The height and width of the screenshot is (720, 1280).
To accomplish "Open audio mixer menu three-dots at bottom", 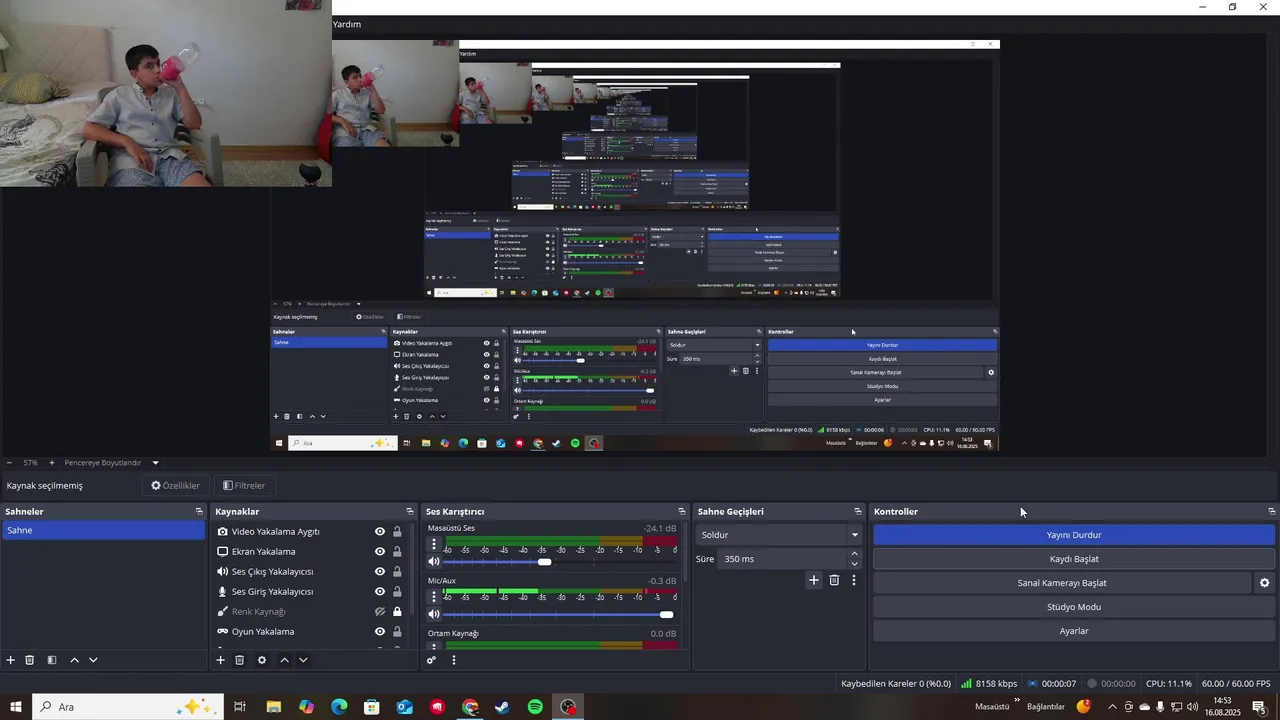I will (x=454, y=660).
